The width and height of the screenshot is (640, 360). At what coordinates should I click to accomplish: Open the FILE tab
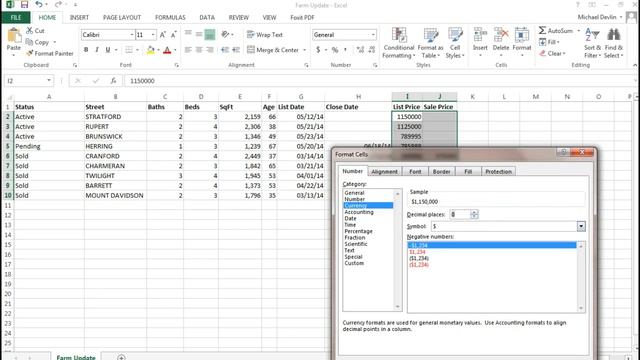tap(16, 18)
